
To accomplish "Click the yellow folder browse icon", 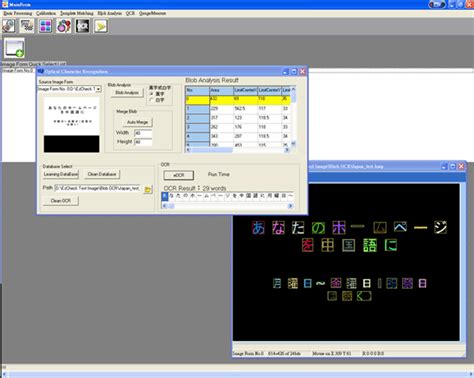I will pos(148,189).
